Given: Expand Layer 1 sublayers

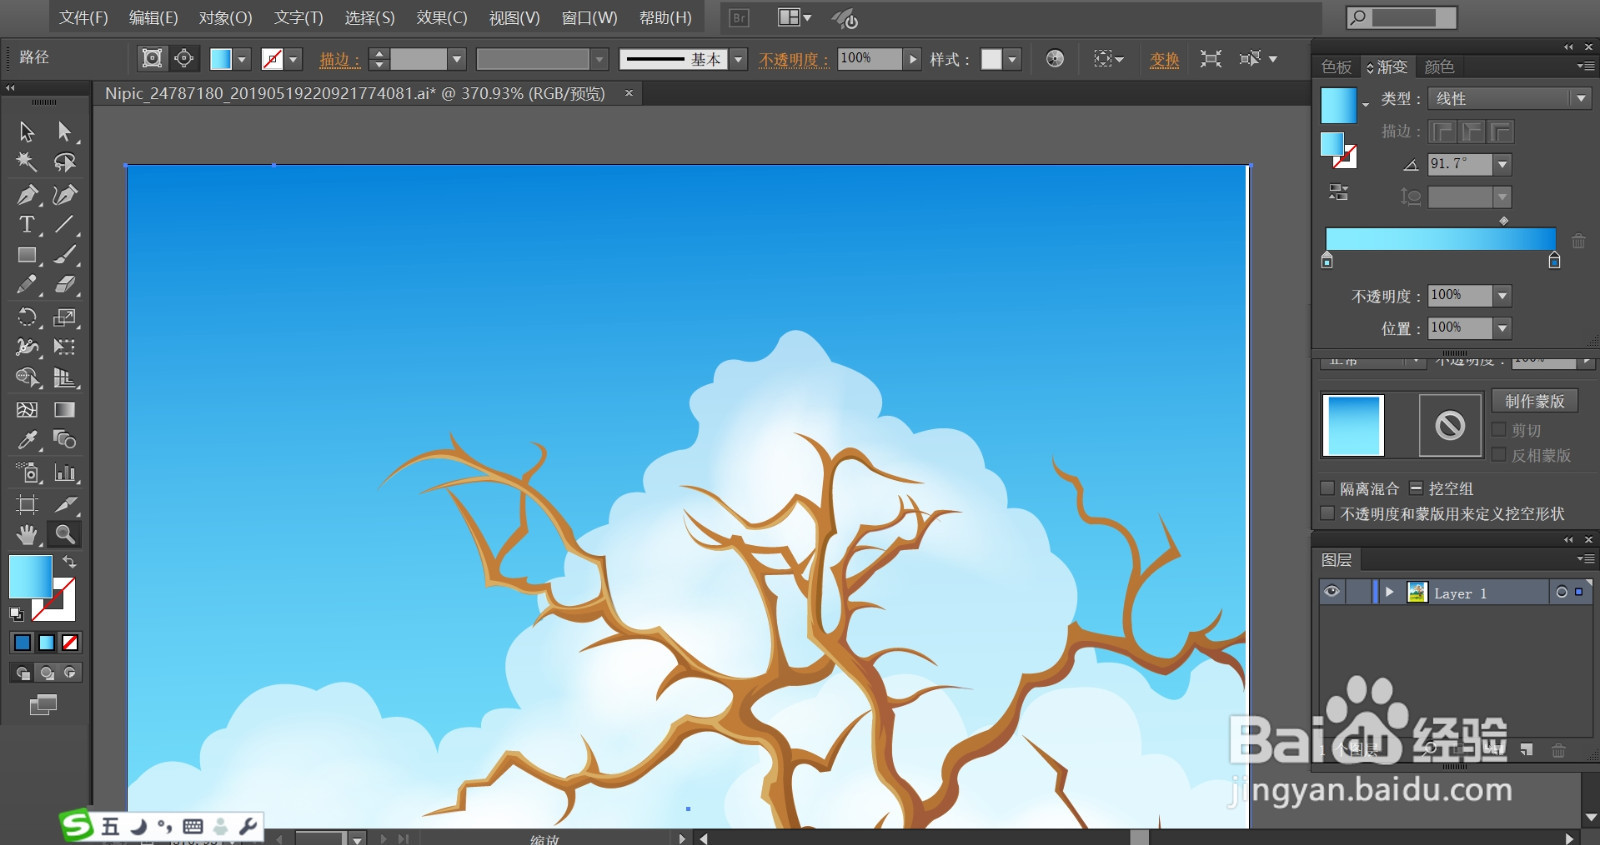Looking at the screenshot, I should 1389,592.
